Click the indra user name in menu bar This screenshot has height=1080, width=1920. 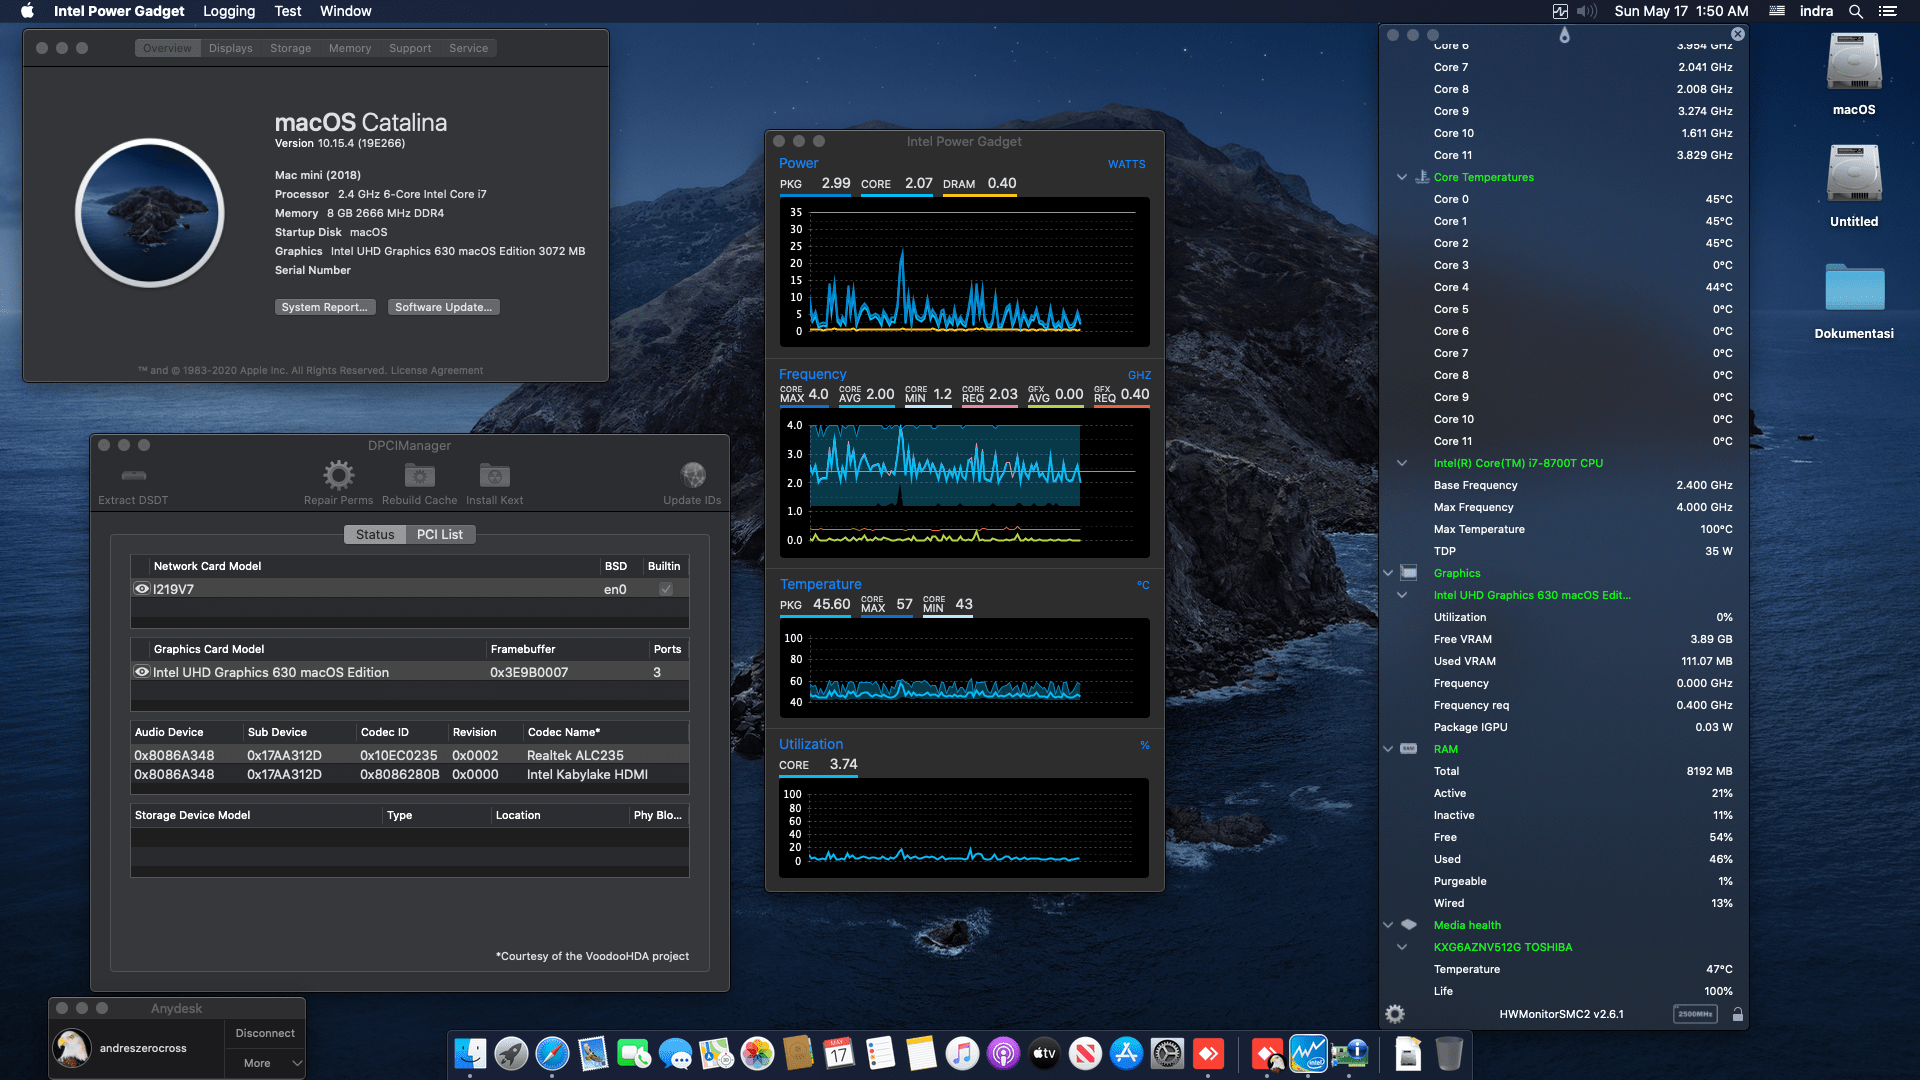click(1816, 11)
